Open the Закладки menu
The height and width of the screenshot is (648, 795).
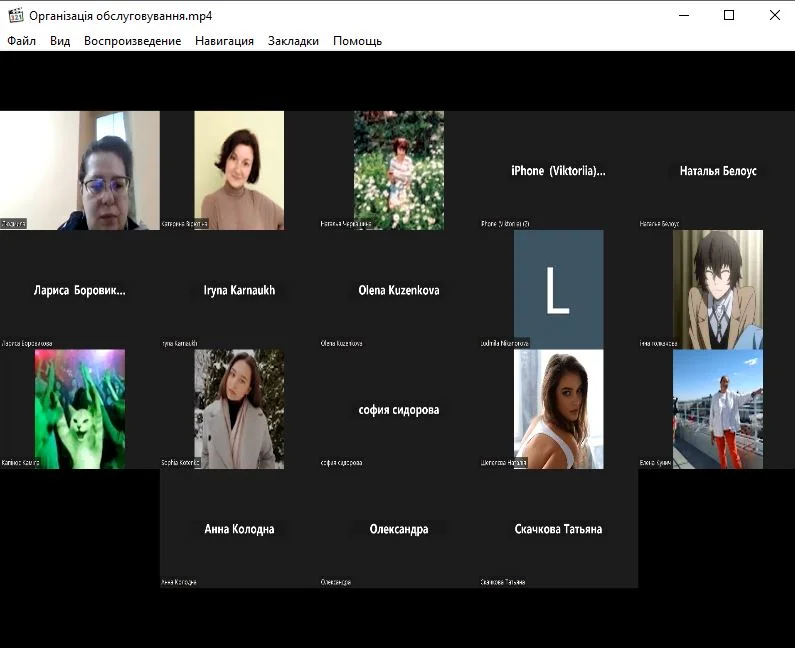(293, 41)
